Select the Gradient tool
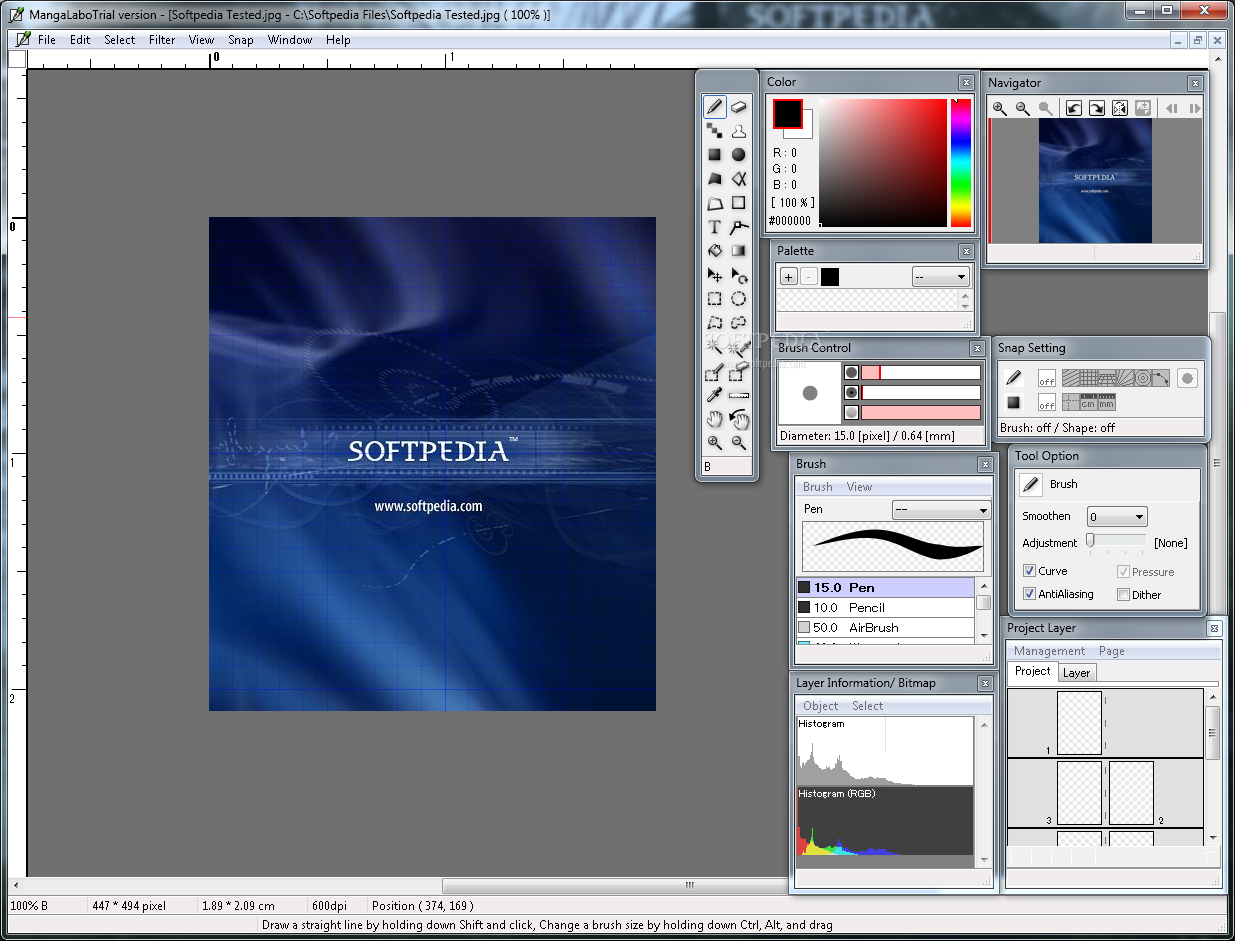Screen dimensions: 1235x941 (x=739, y=251)
